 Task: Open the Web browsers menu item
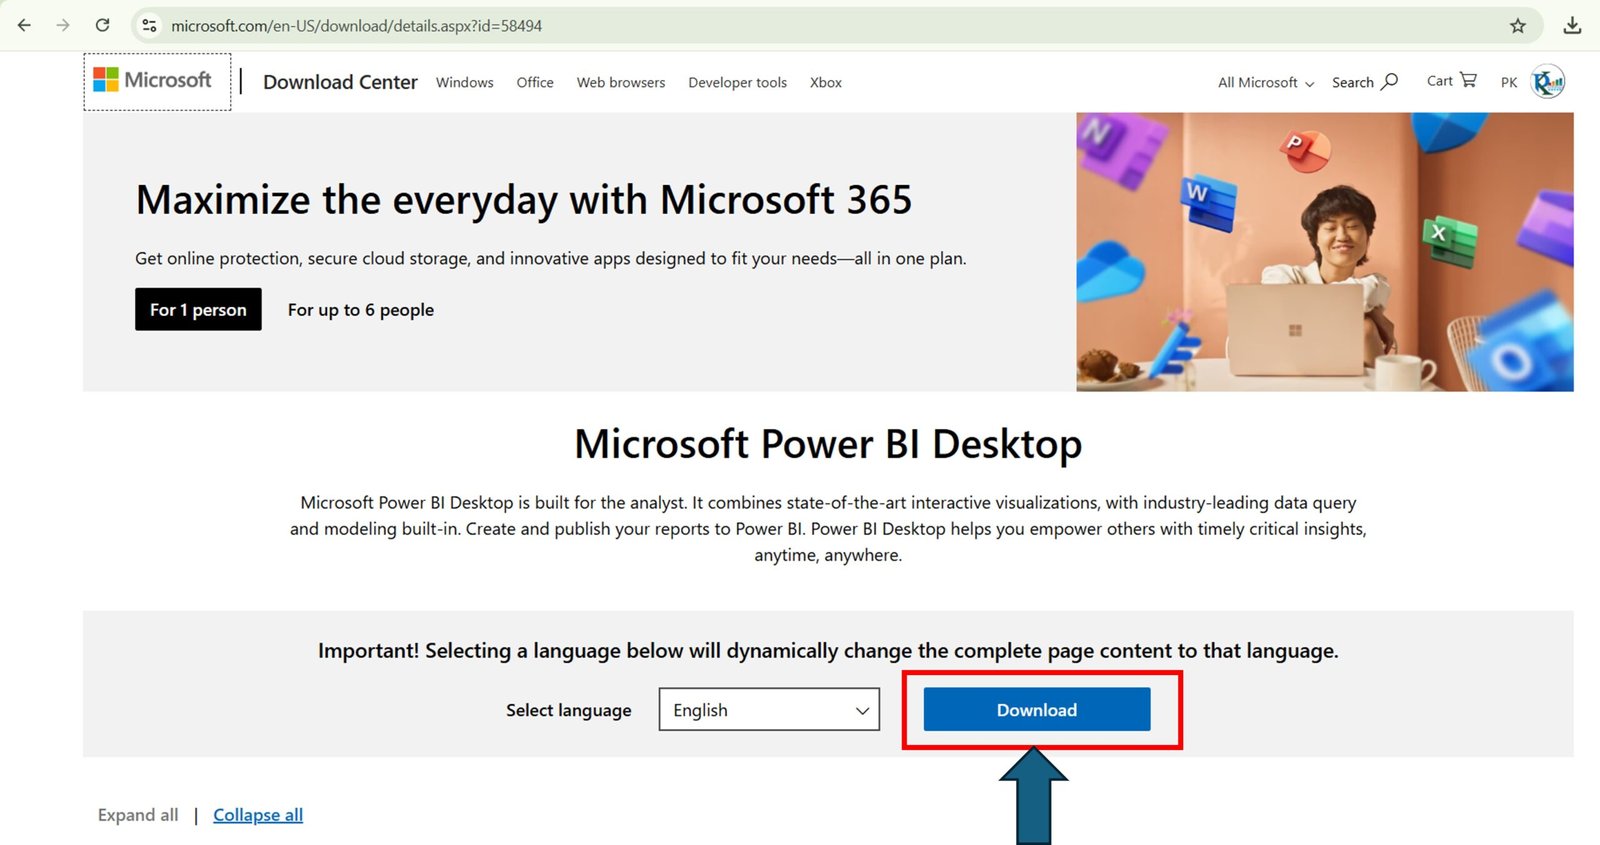[621, 82]
